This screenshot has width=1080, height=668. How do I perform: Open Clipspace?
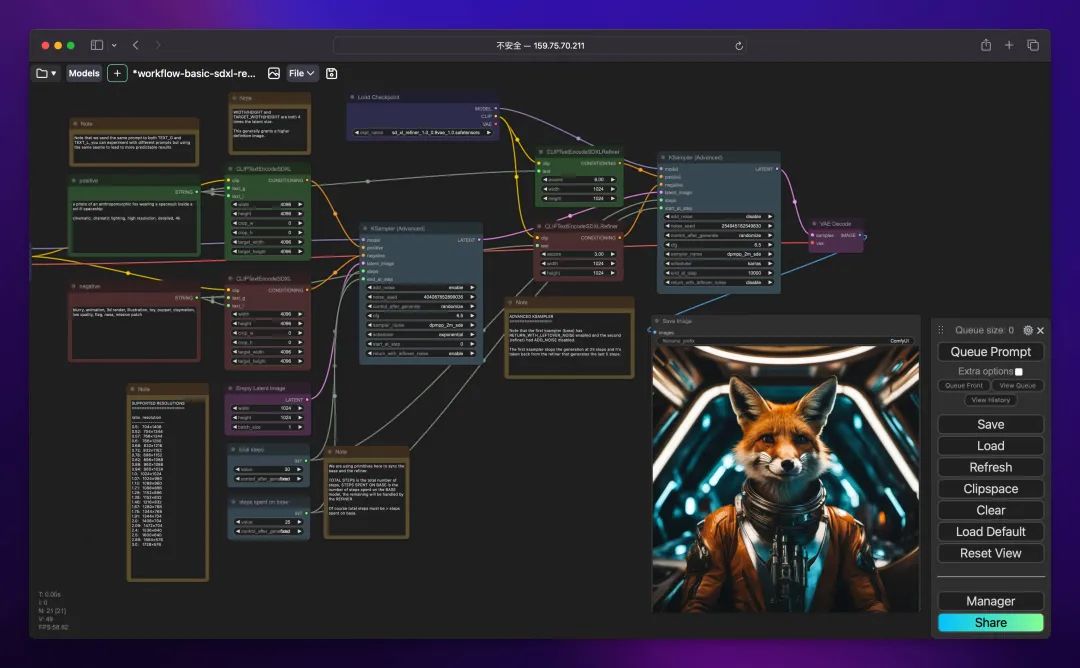[x=990, y=489]
